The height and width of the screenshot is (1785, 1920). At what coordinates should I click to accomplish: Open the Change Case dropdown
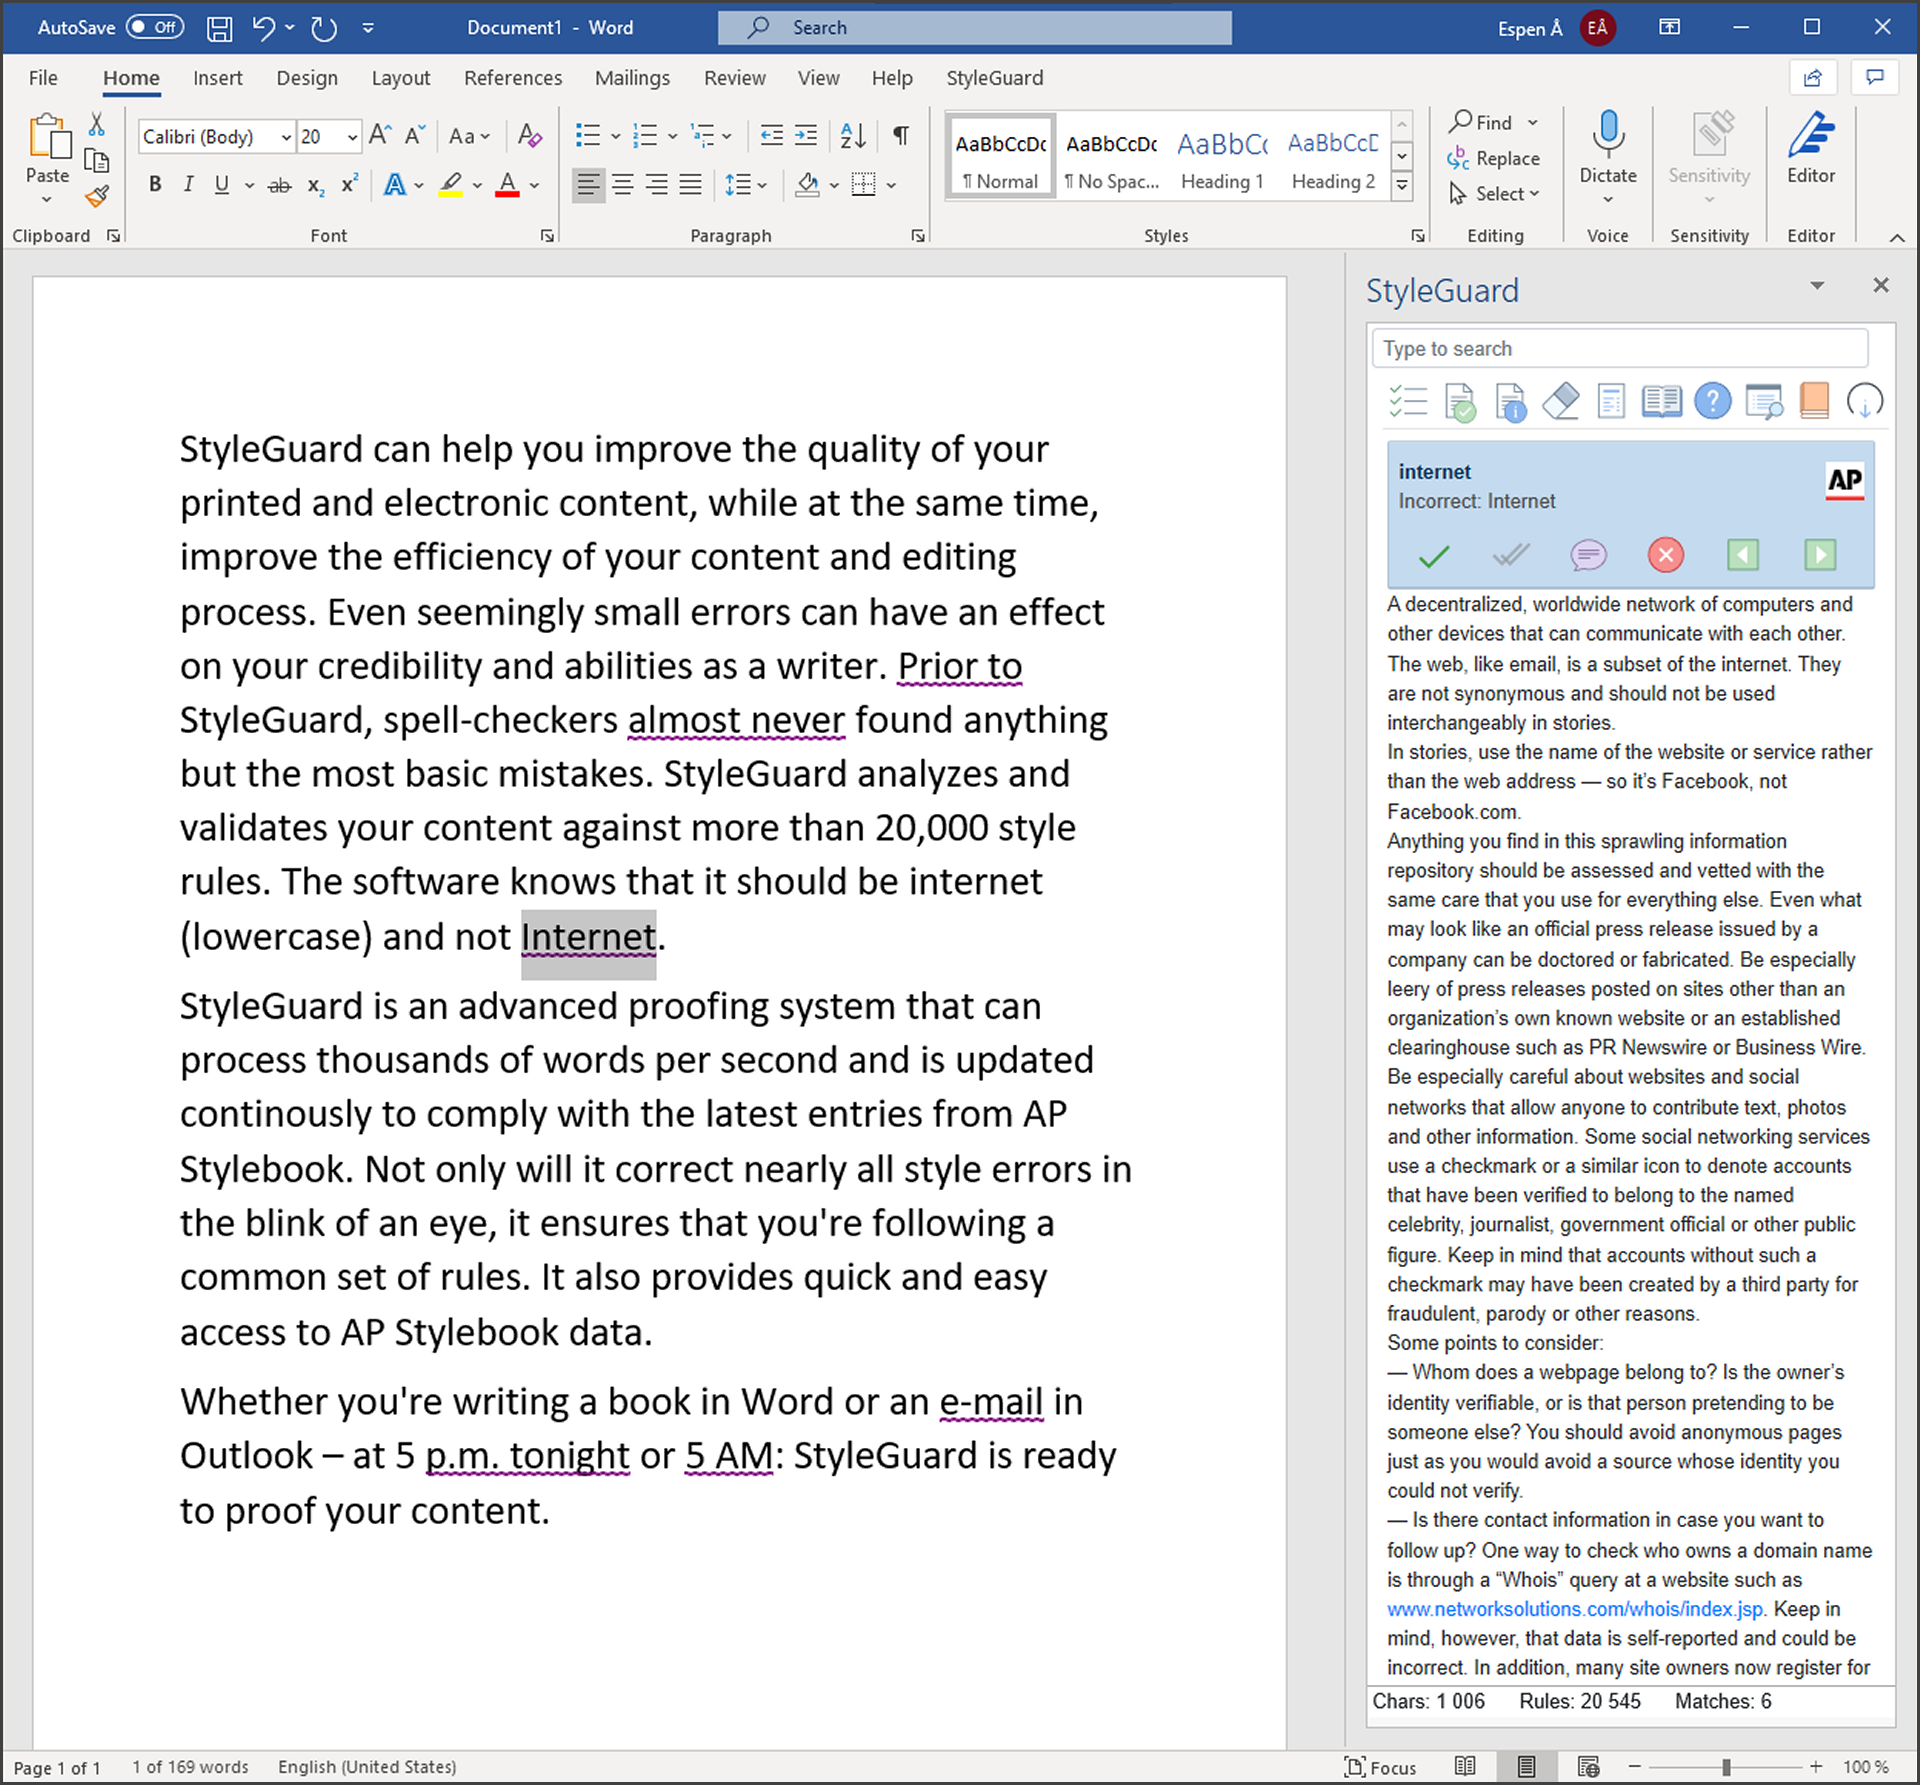click(x=469, y=135)
